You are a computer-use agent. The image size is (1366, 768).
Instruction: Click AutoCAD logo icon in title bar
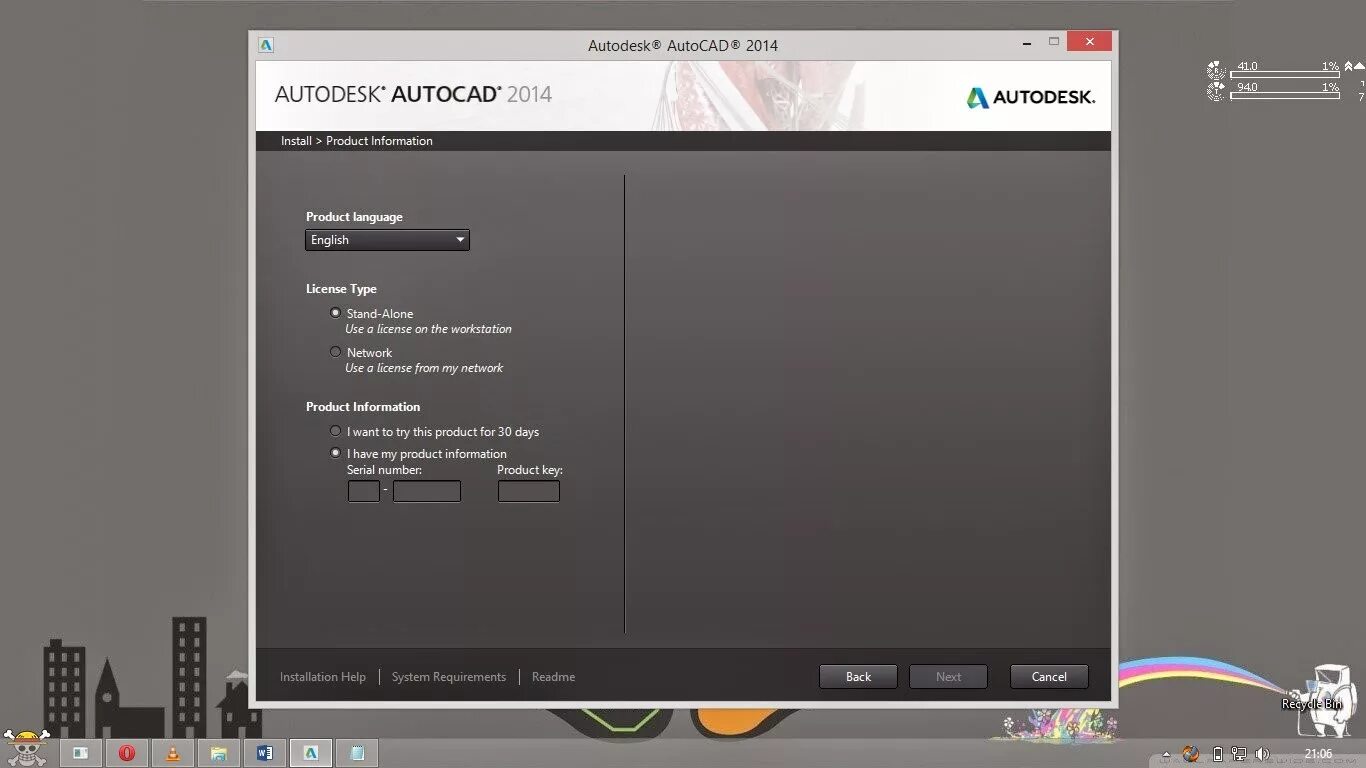coord(265,45)
